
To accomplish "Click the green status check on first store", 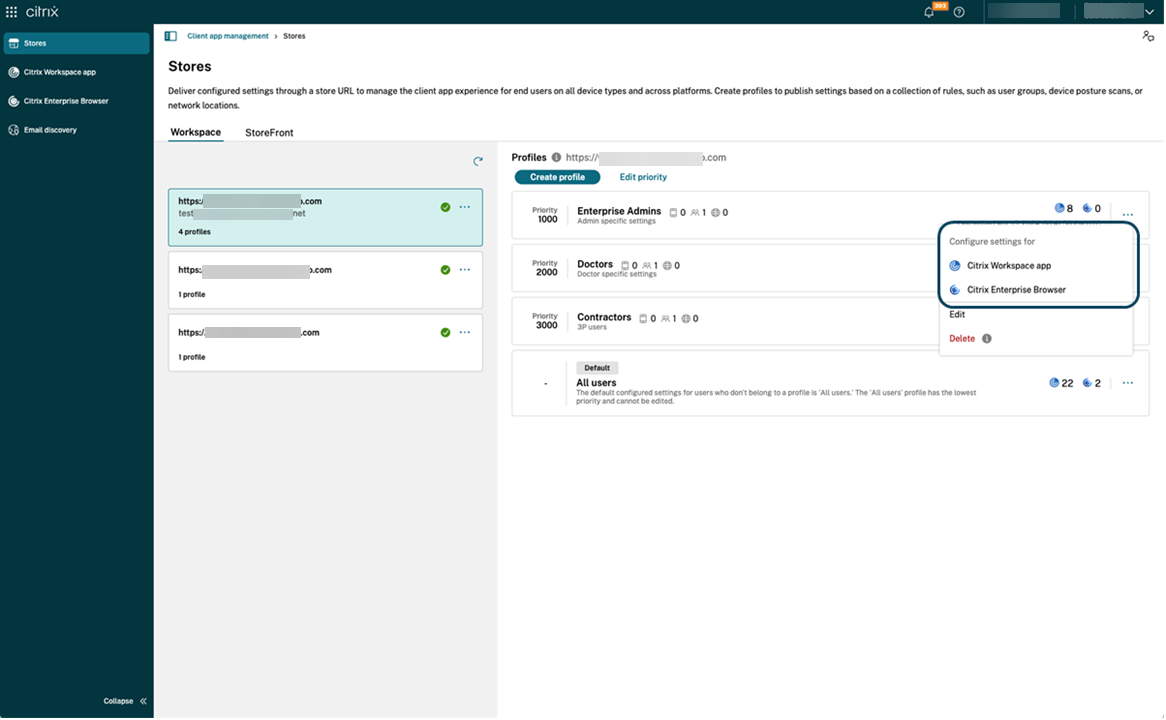I will 445,207.
